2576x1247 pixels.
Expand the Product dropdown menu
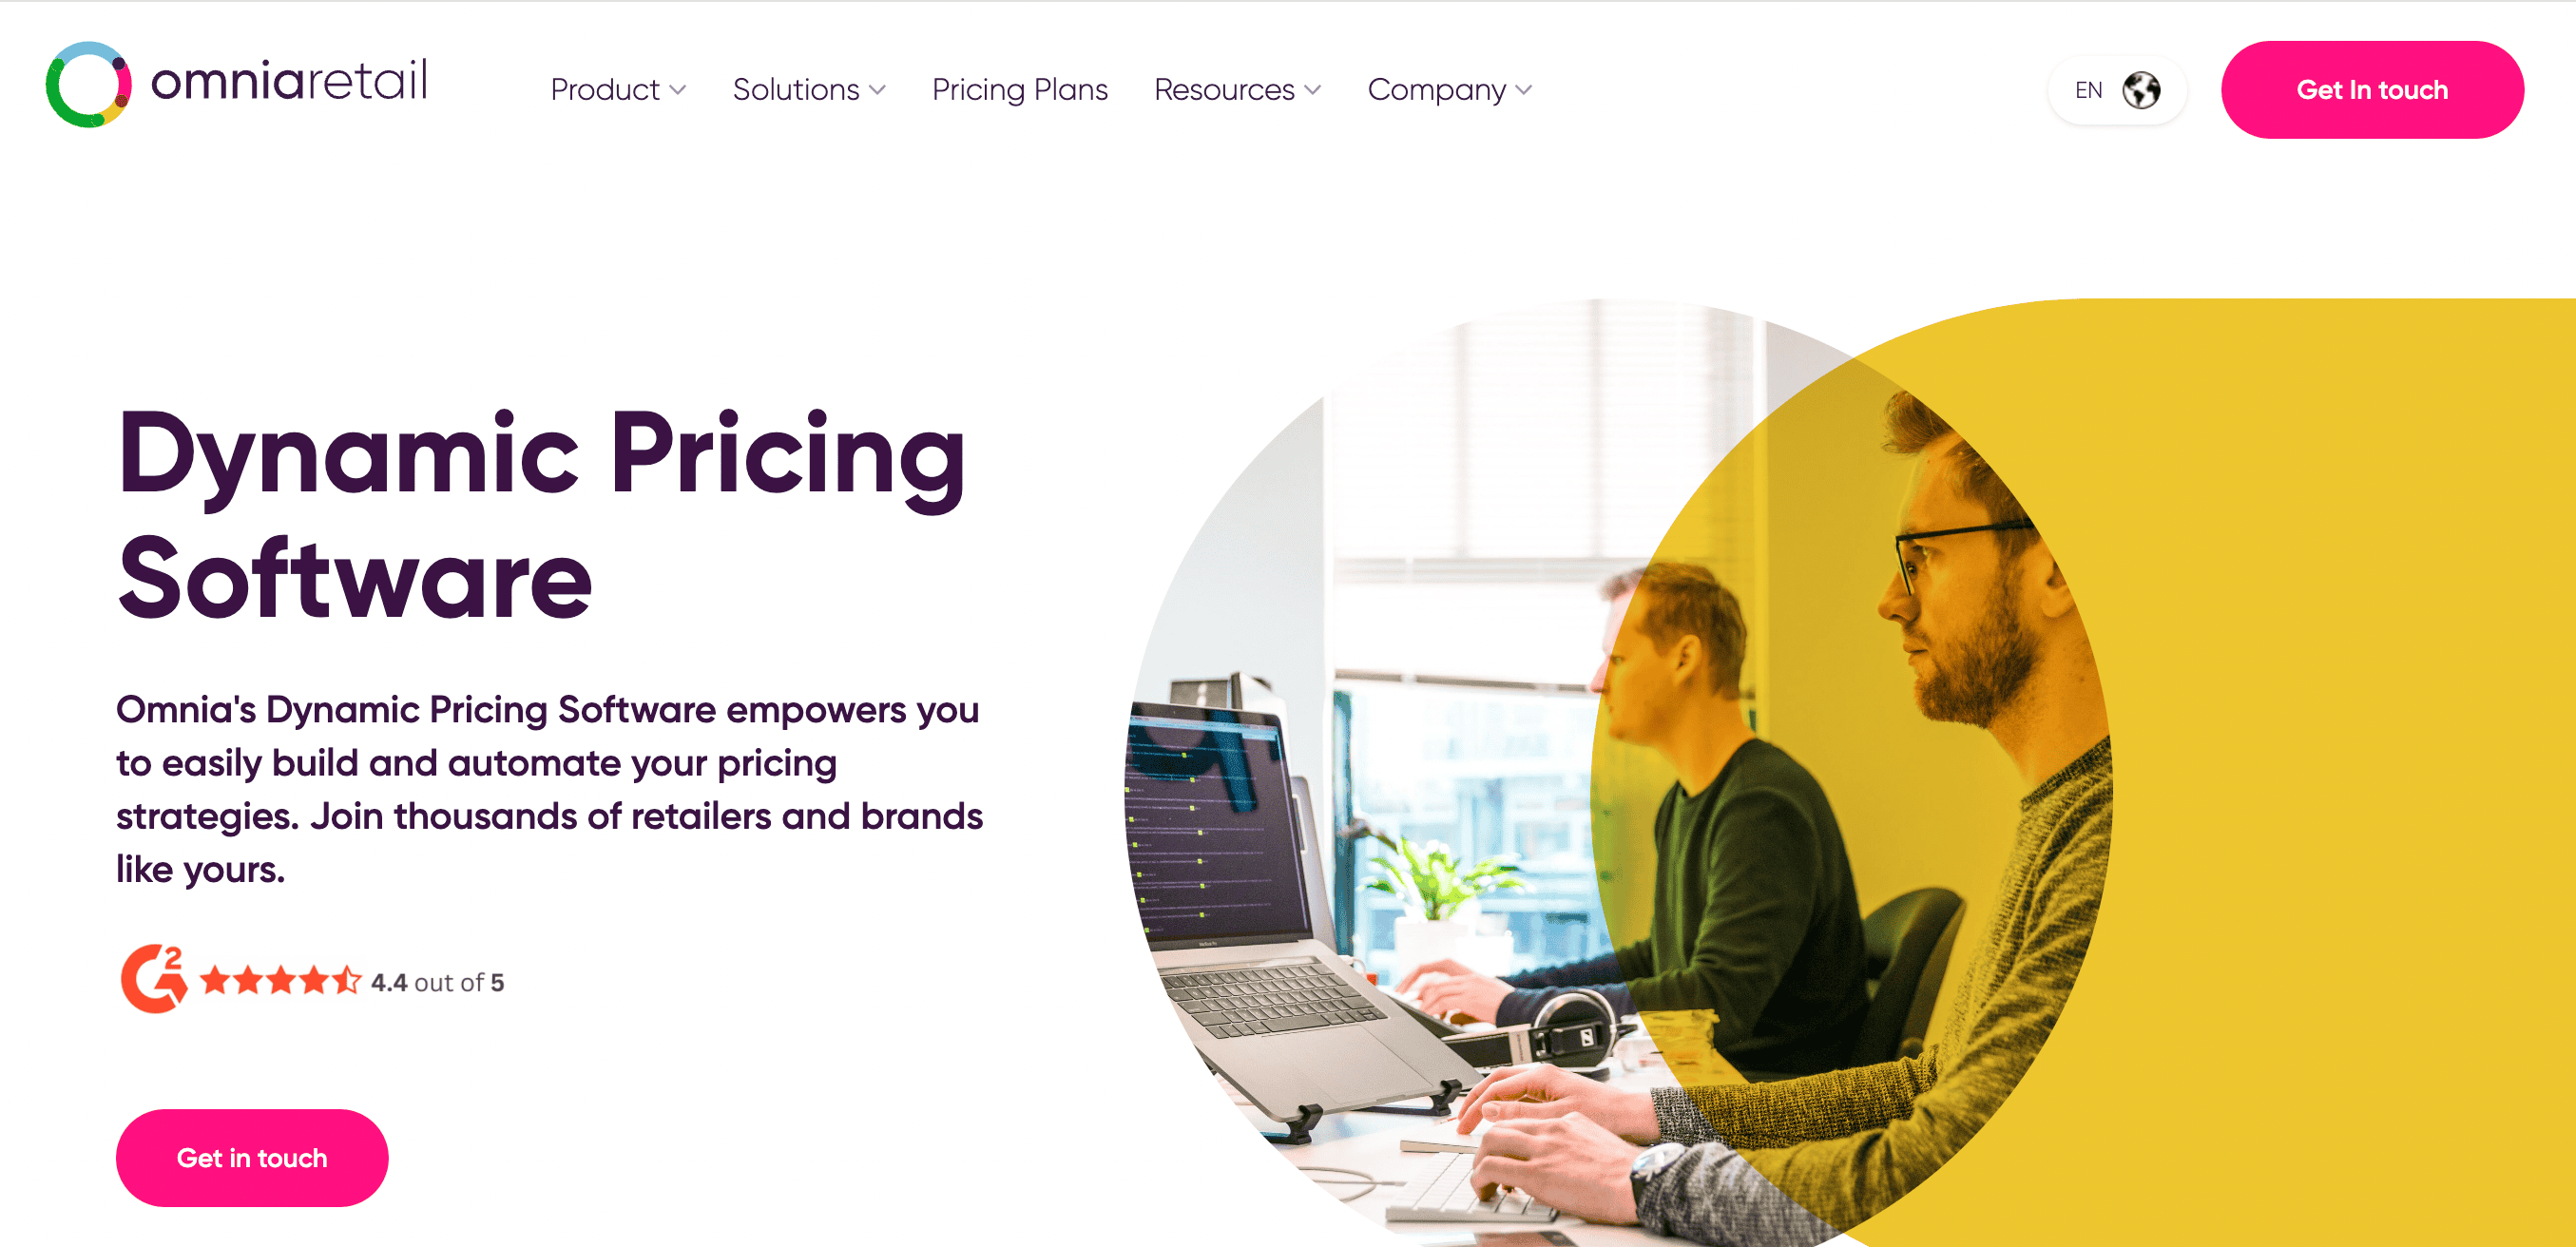pos(620,90)
